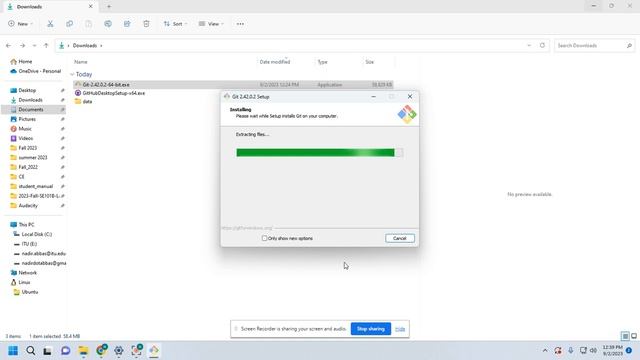Open Desktop in the sidebar
The height and width of the screenshot is (360, 640).
(27, 90)
